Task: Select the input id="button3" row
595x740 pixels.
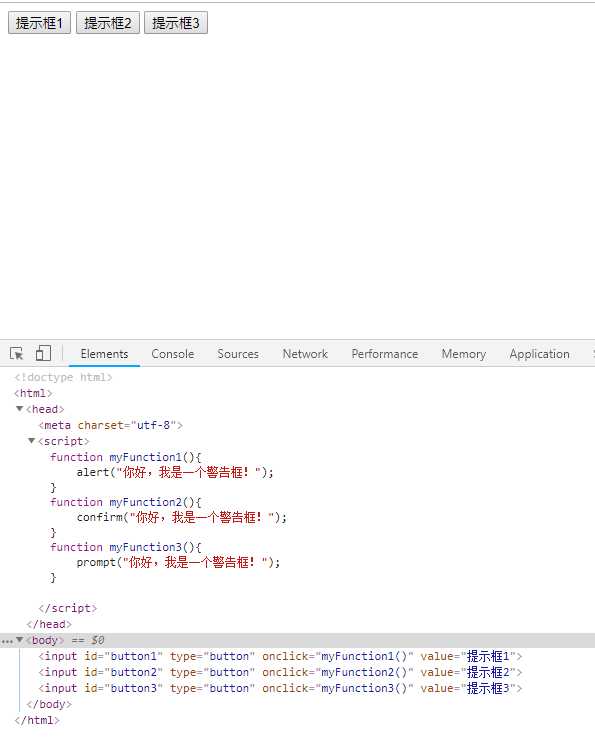Action: point(280,688)
